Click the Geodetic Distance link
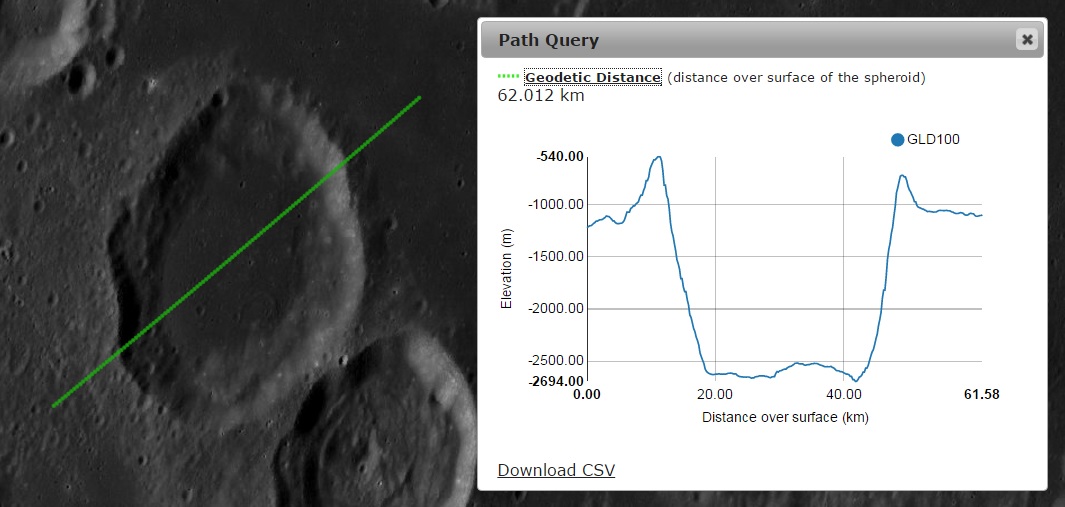 pyautogui.click(x=592, y=77)
